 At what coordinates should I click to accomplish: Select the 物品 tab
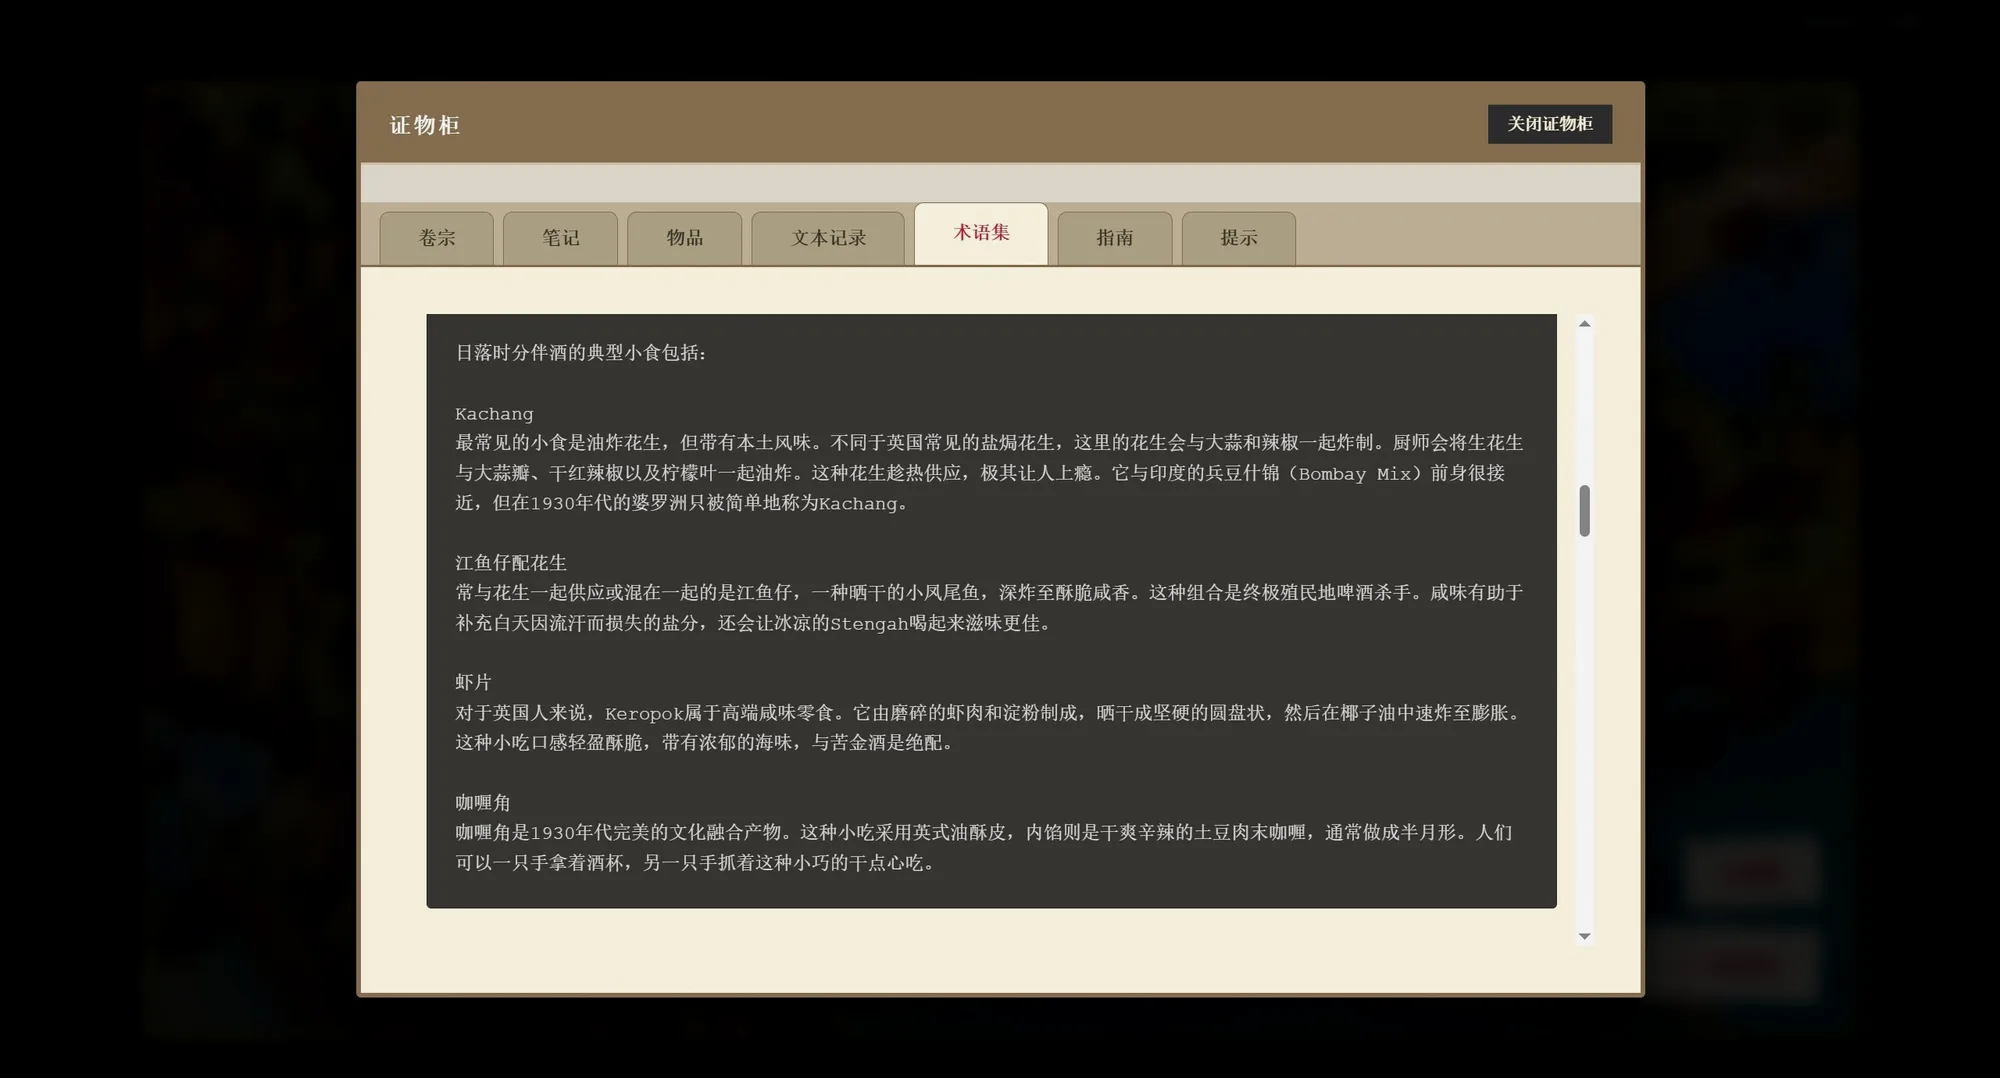684,238
